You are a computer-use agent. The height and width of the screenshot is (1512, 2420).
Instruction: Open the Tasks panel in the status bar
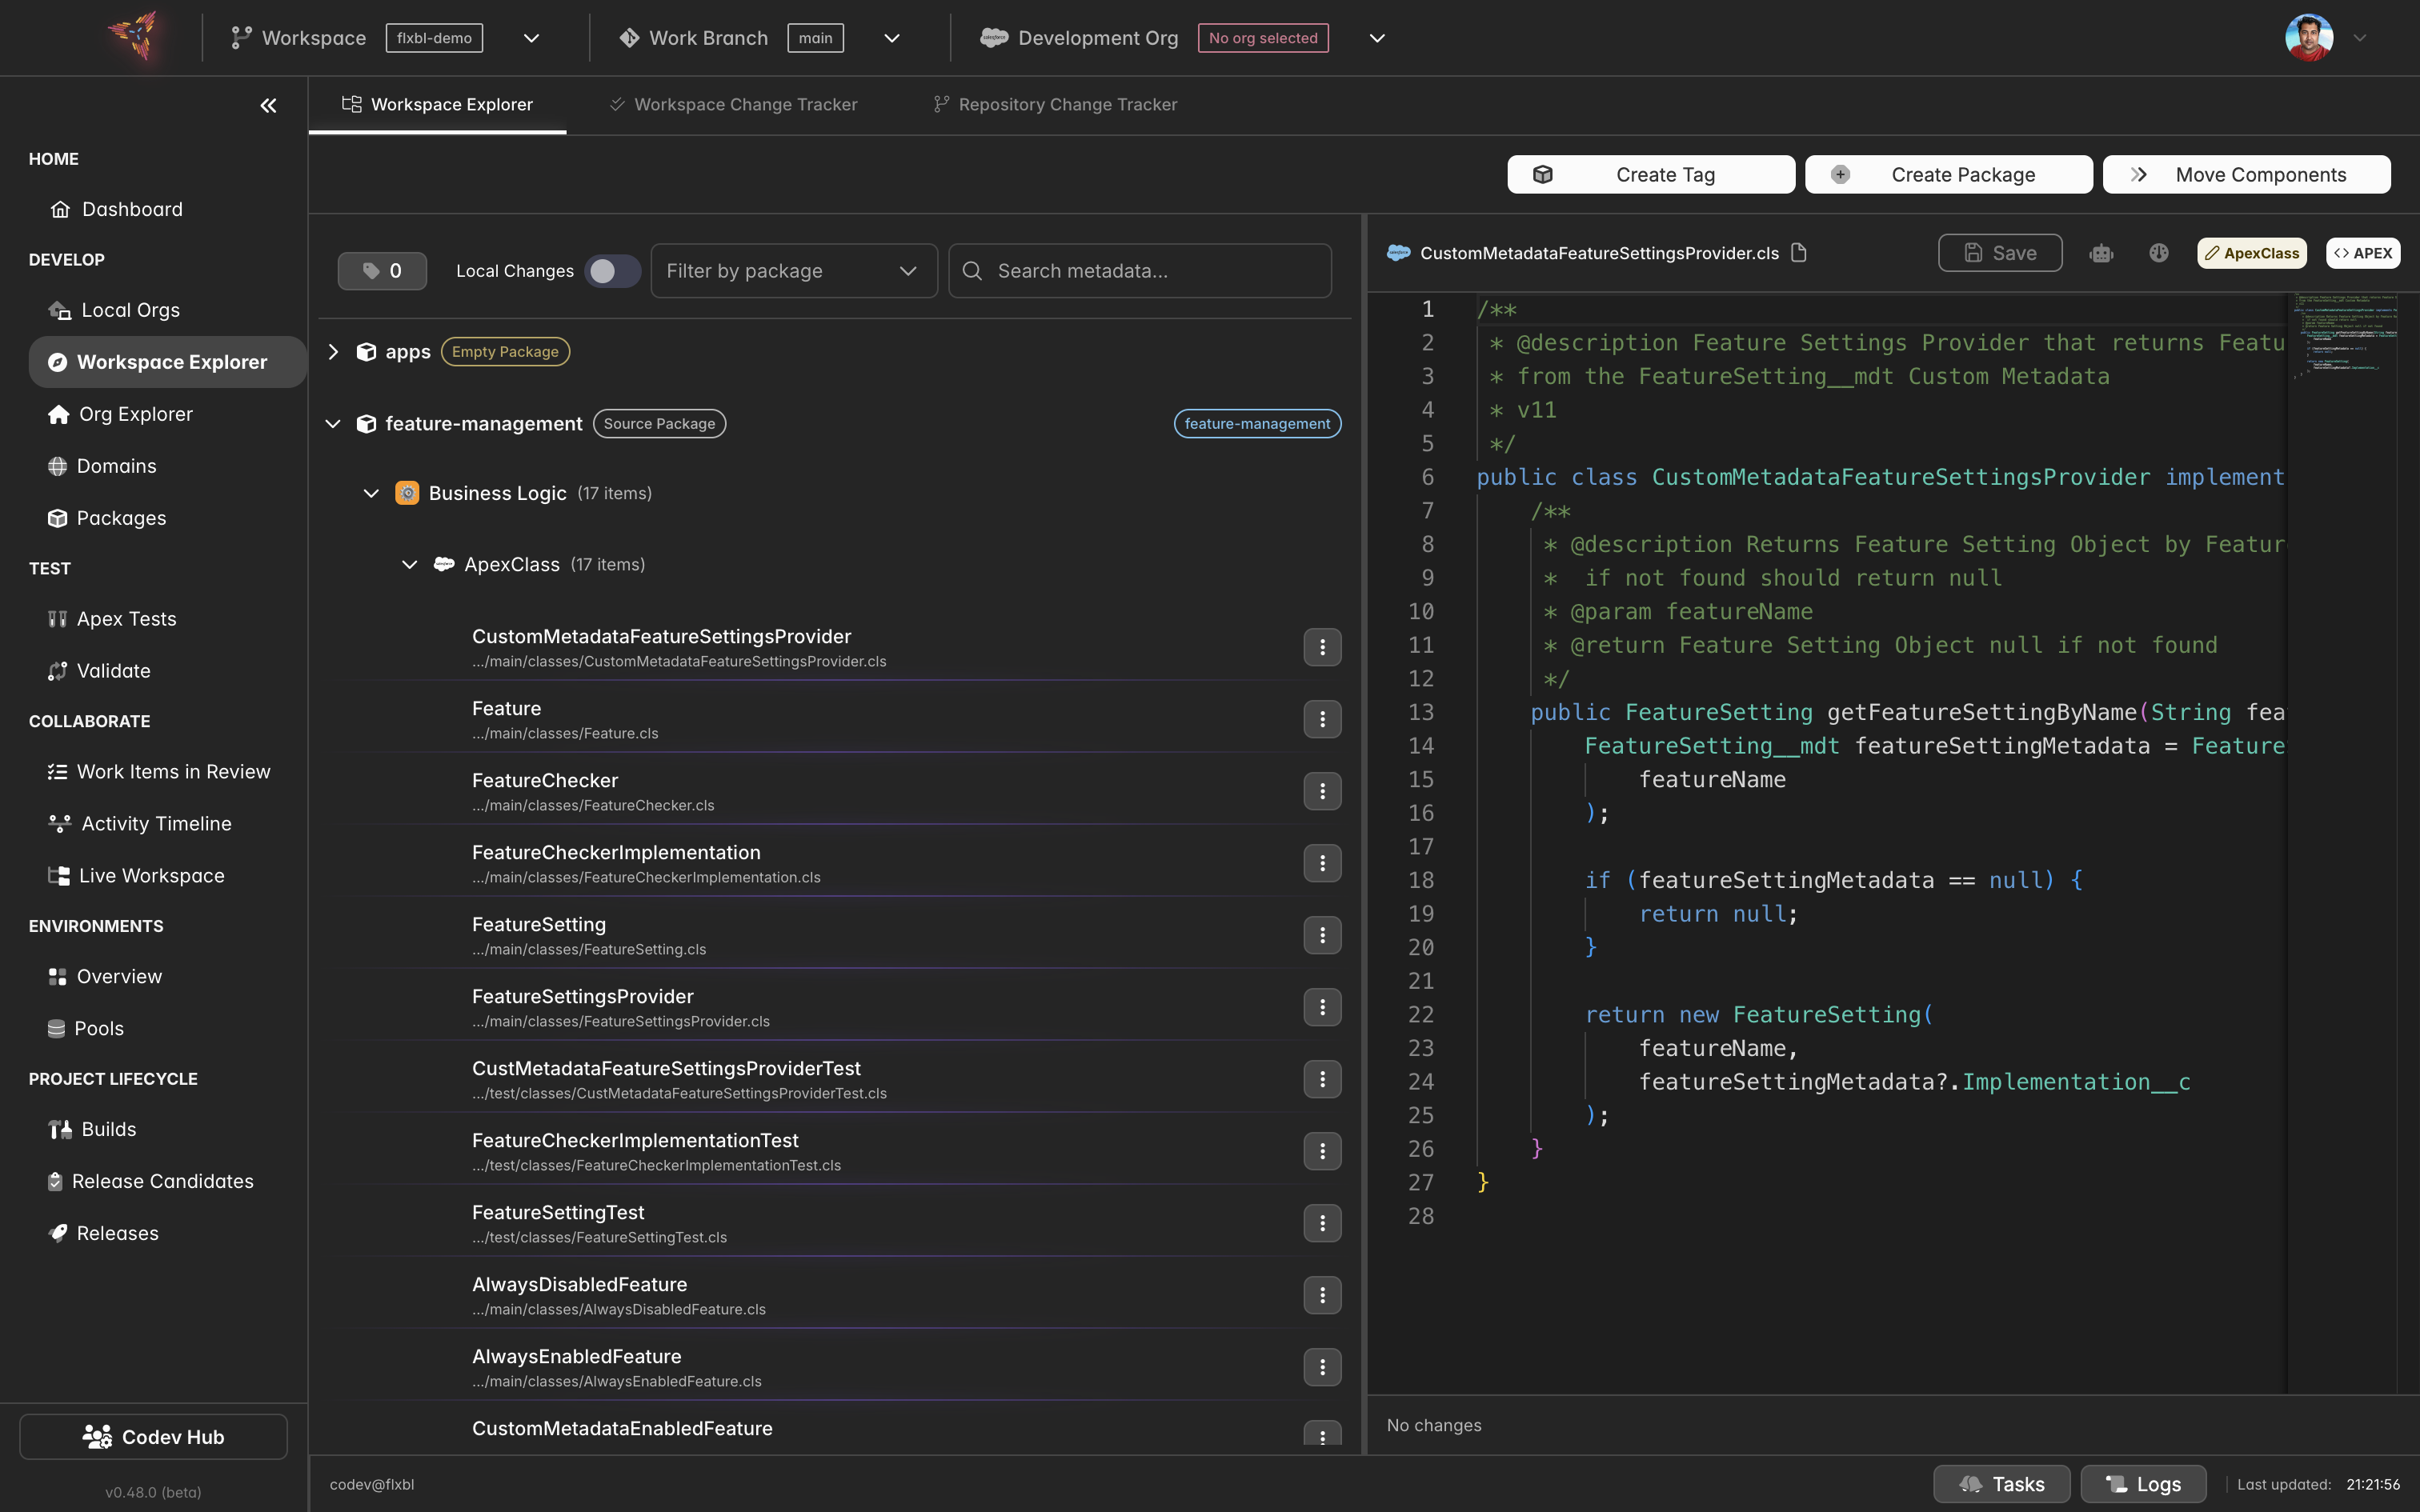click(2001, 1484)
